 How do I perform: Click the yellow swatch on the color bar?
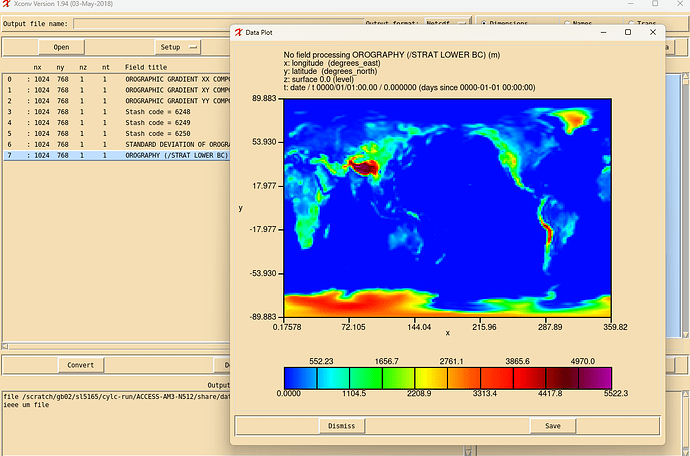tap(432, 377)
